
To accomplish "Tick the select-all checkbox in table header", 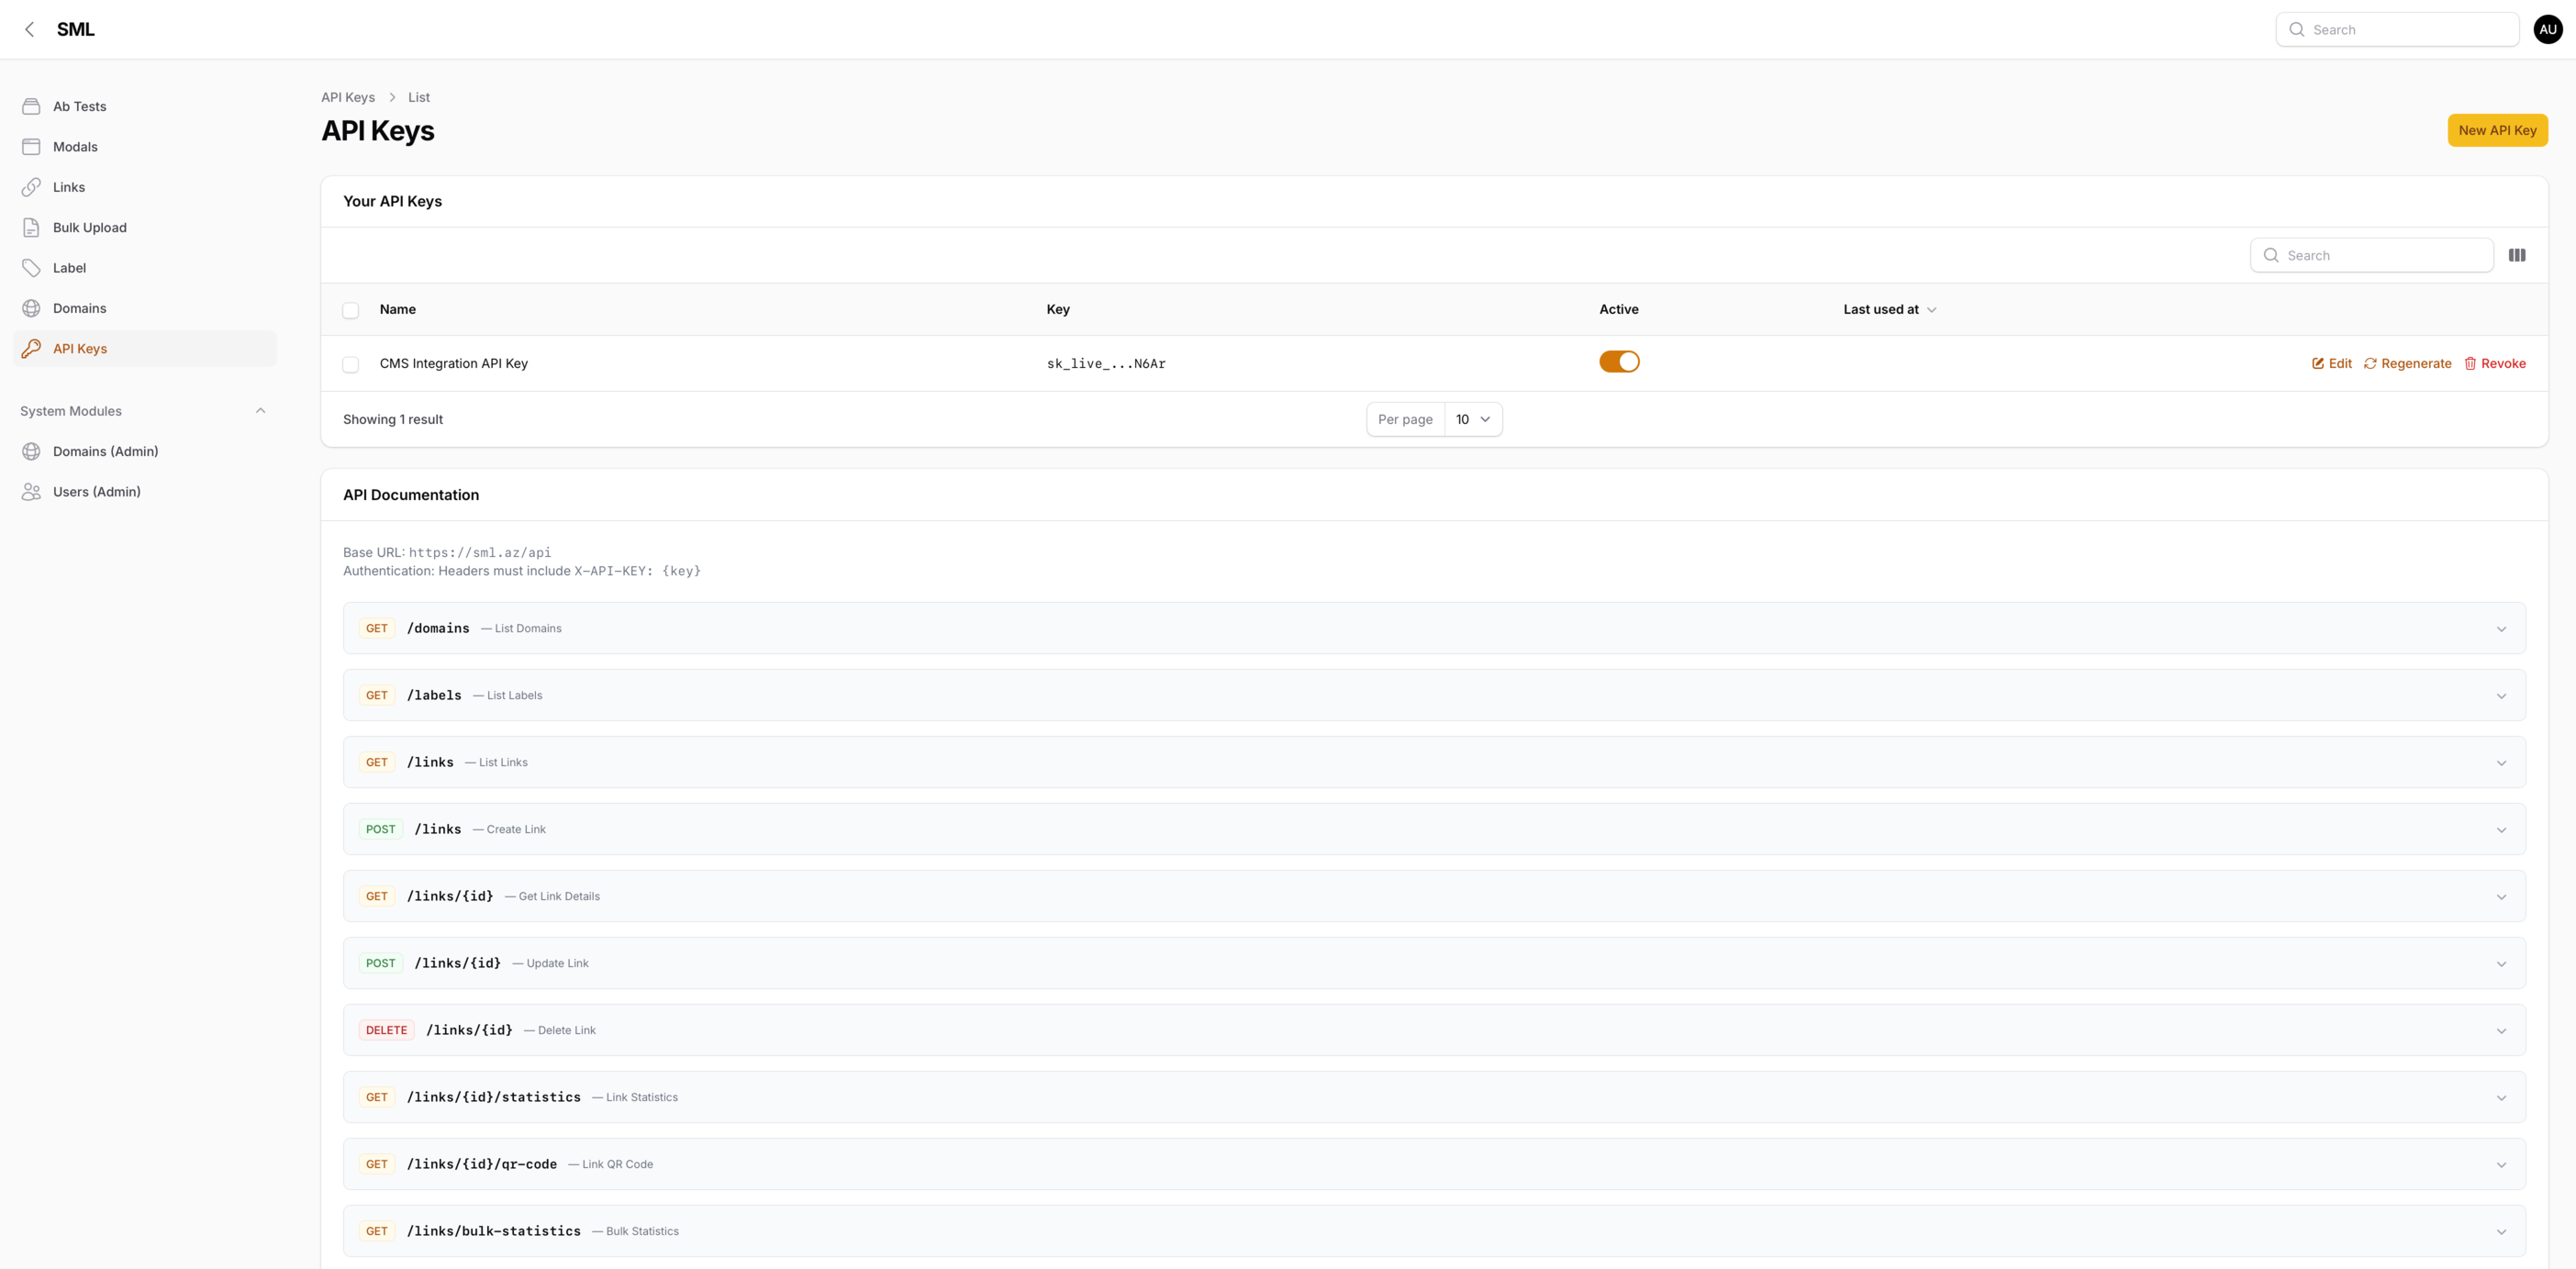I will click(x=350, y=310).
